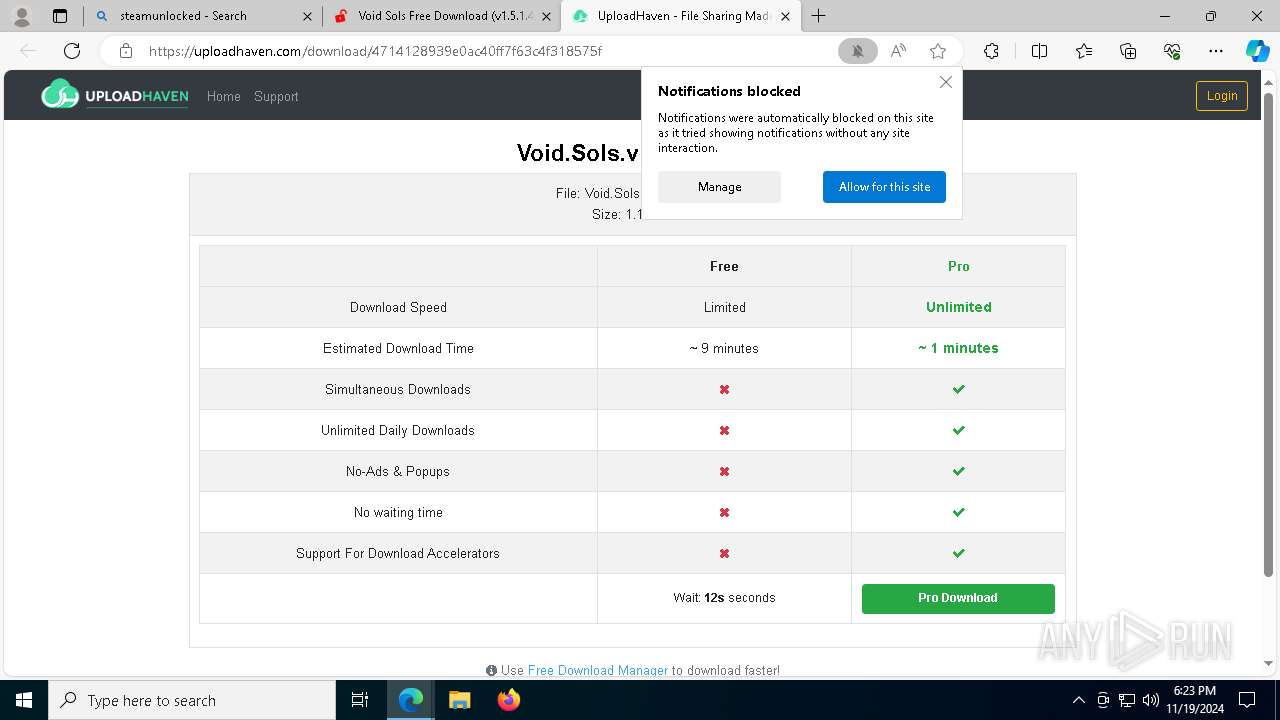Open Browser essentials heart icon
The image size is (1280, 720).
click(x=1172, y=51)
